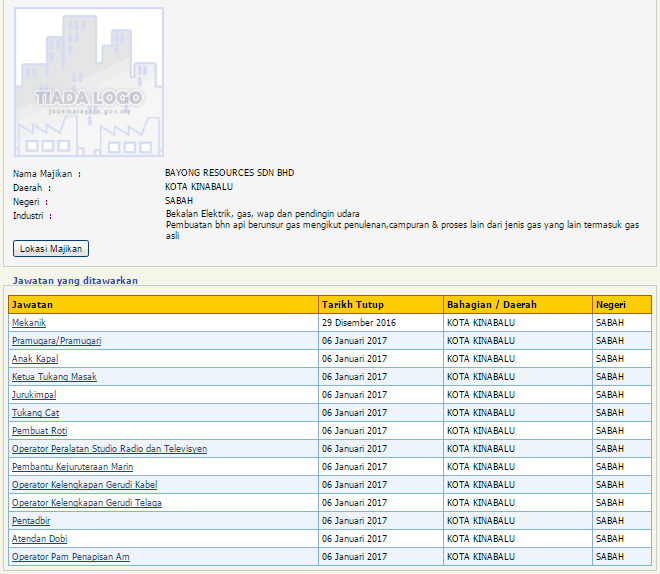Open the Atendan Dobi job link
Image resolution: width=660 pixels, height=574 pixels.
pyautogui.click(x=40, y=539)
